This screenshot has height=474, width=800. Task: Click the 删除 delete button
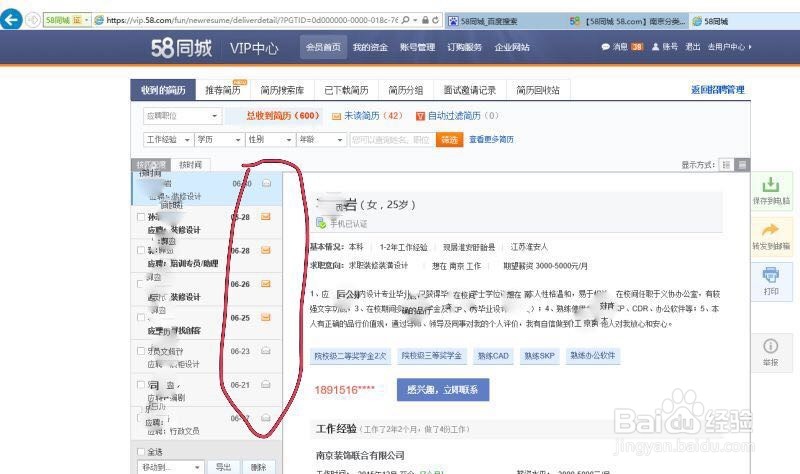point(258,467)
